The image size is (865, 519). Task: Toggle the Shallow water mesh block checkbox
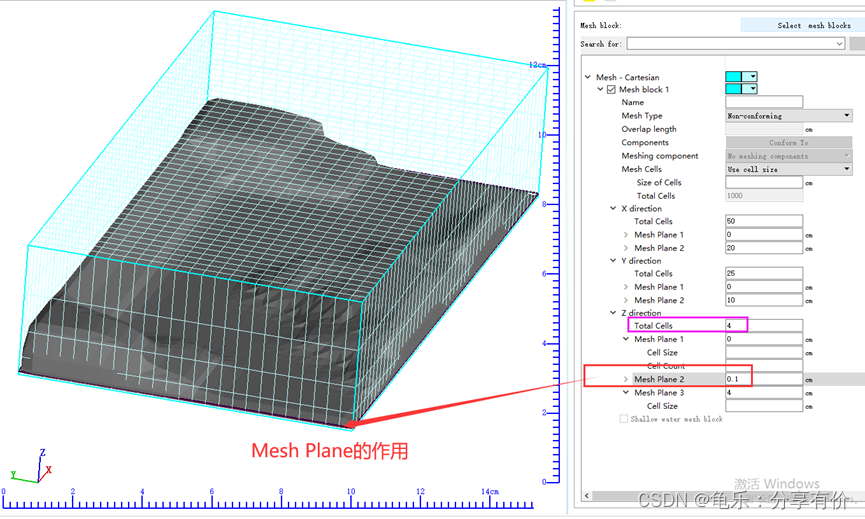point(624,419)
